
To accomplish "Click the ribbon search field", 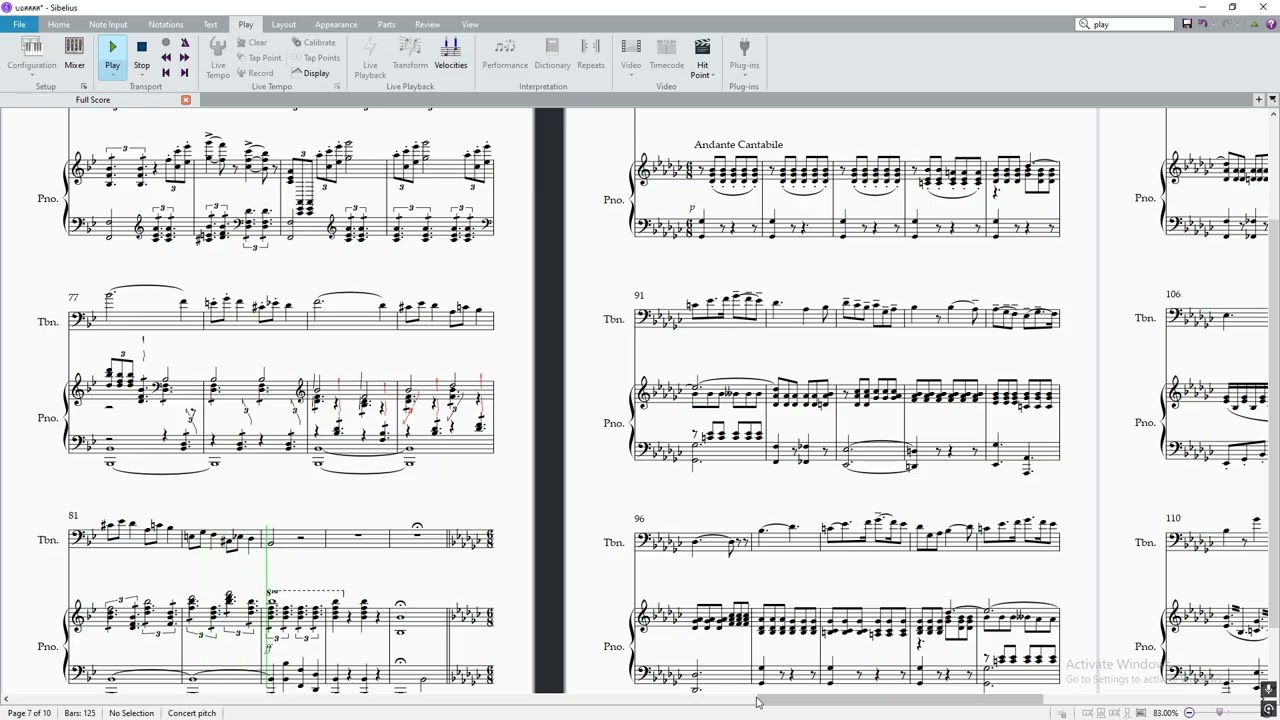I will (x=1125, y=24).
